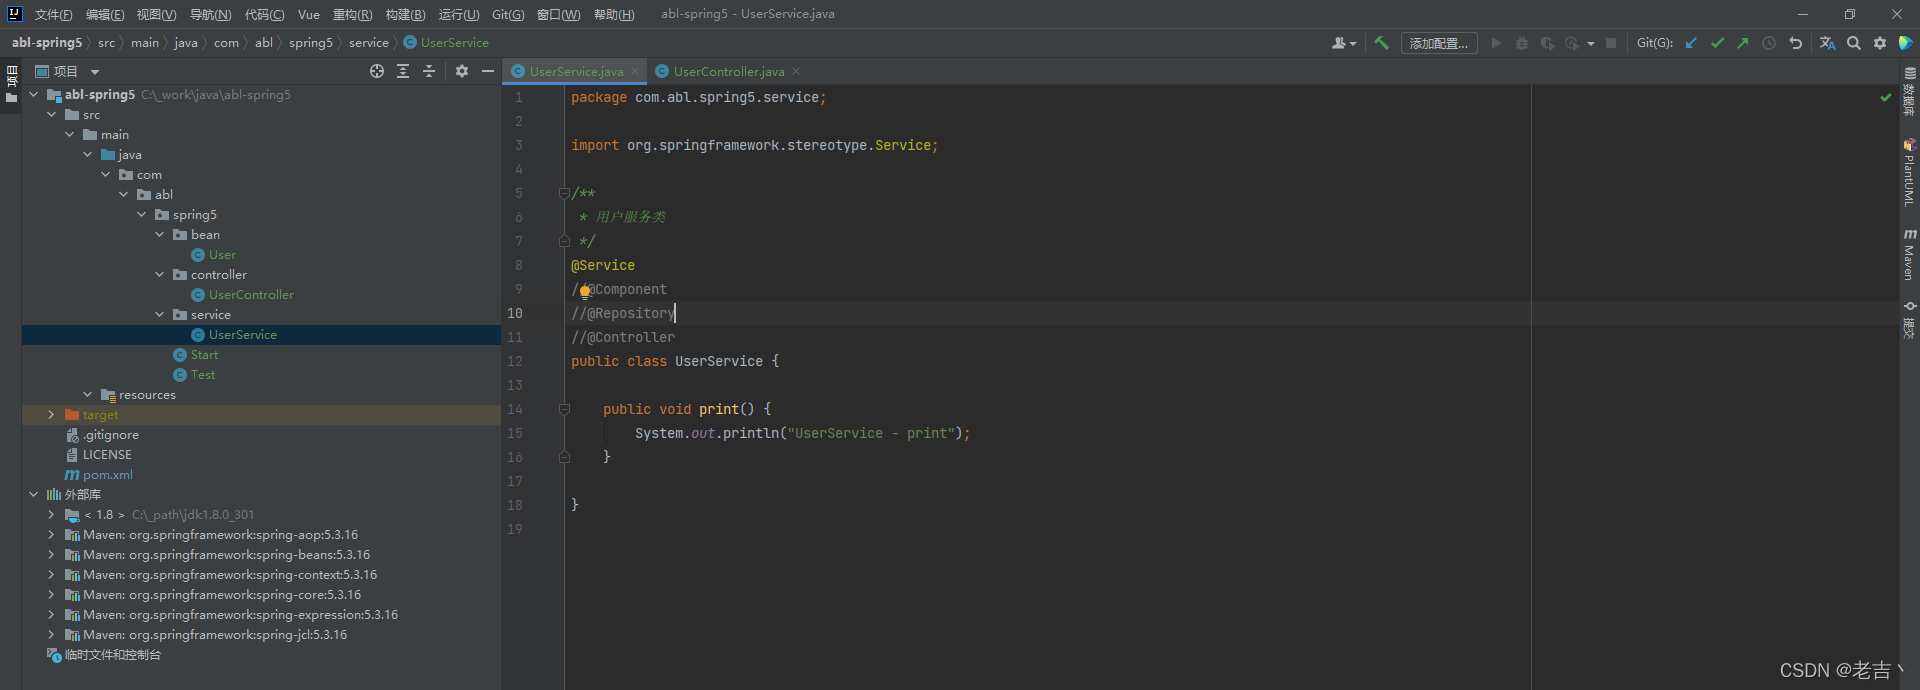Select .gitignore file in tree
The width and height of the screenshot is (1920, 690).
[110, 434]
